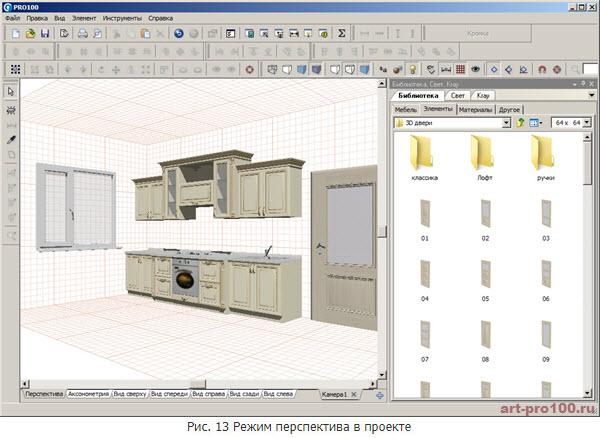Image resolution: width=600 pixels, height=438 pixels.
Task: Click the Save diskette icon
Action: coord(46,33)
